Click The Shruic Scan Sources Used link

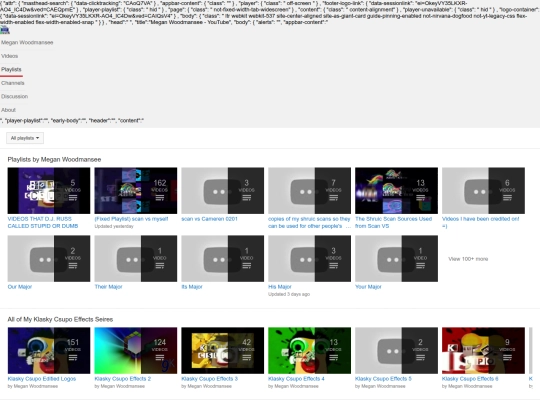click(393, 222)
